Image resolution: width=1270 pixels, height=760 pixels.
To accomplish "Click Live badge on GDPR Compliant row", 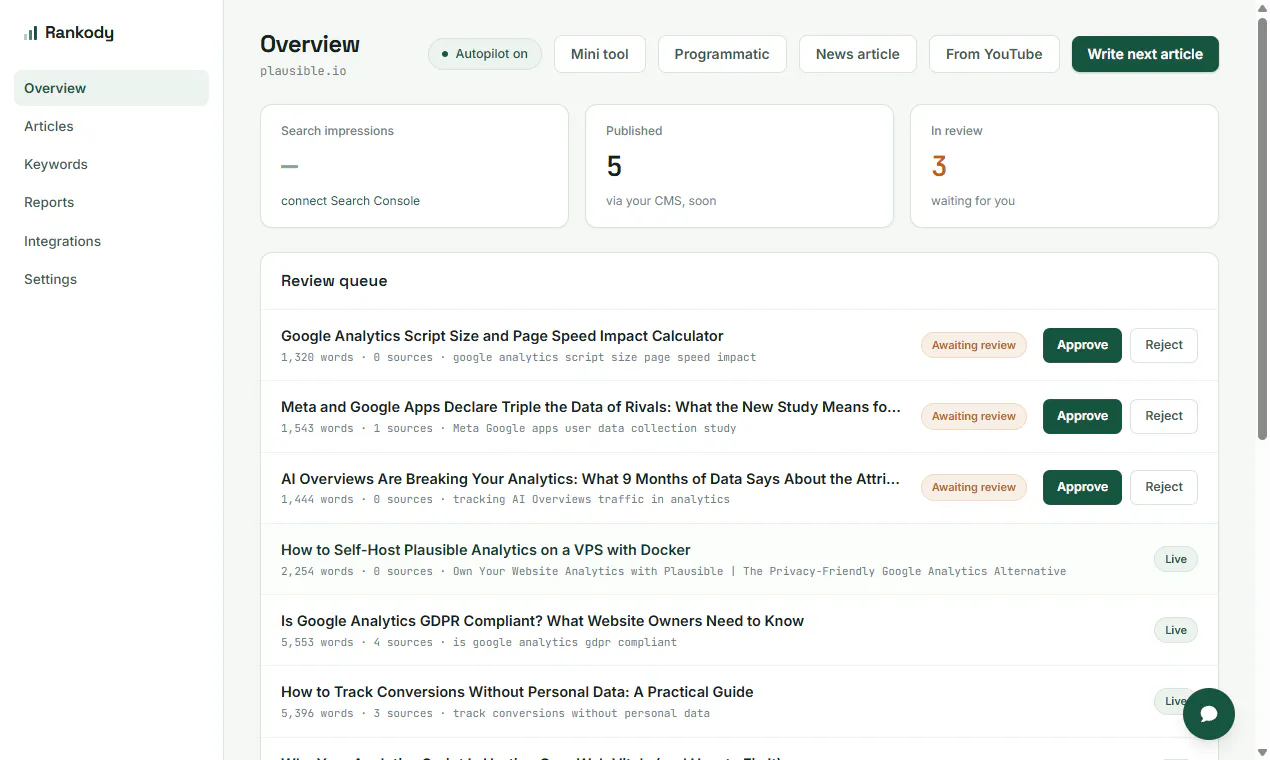I will 1176,630.
